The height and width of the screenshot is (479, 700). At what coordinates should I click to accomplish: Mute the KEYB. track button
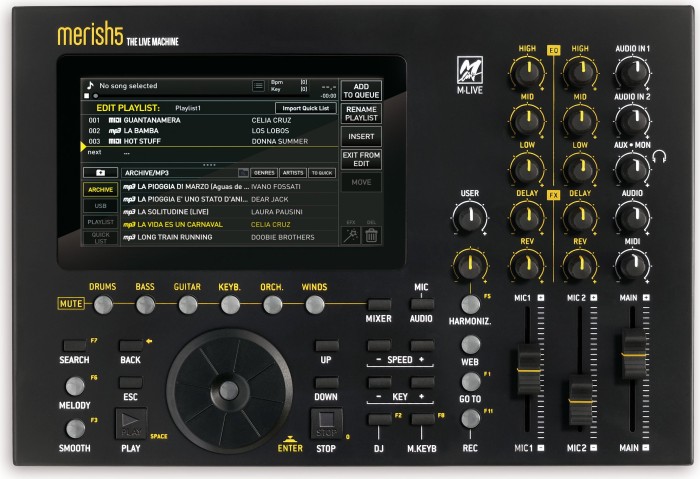tap(230, 305)
